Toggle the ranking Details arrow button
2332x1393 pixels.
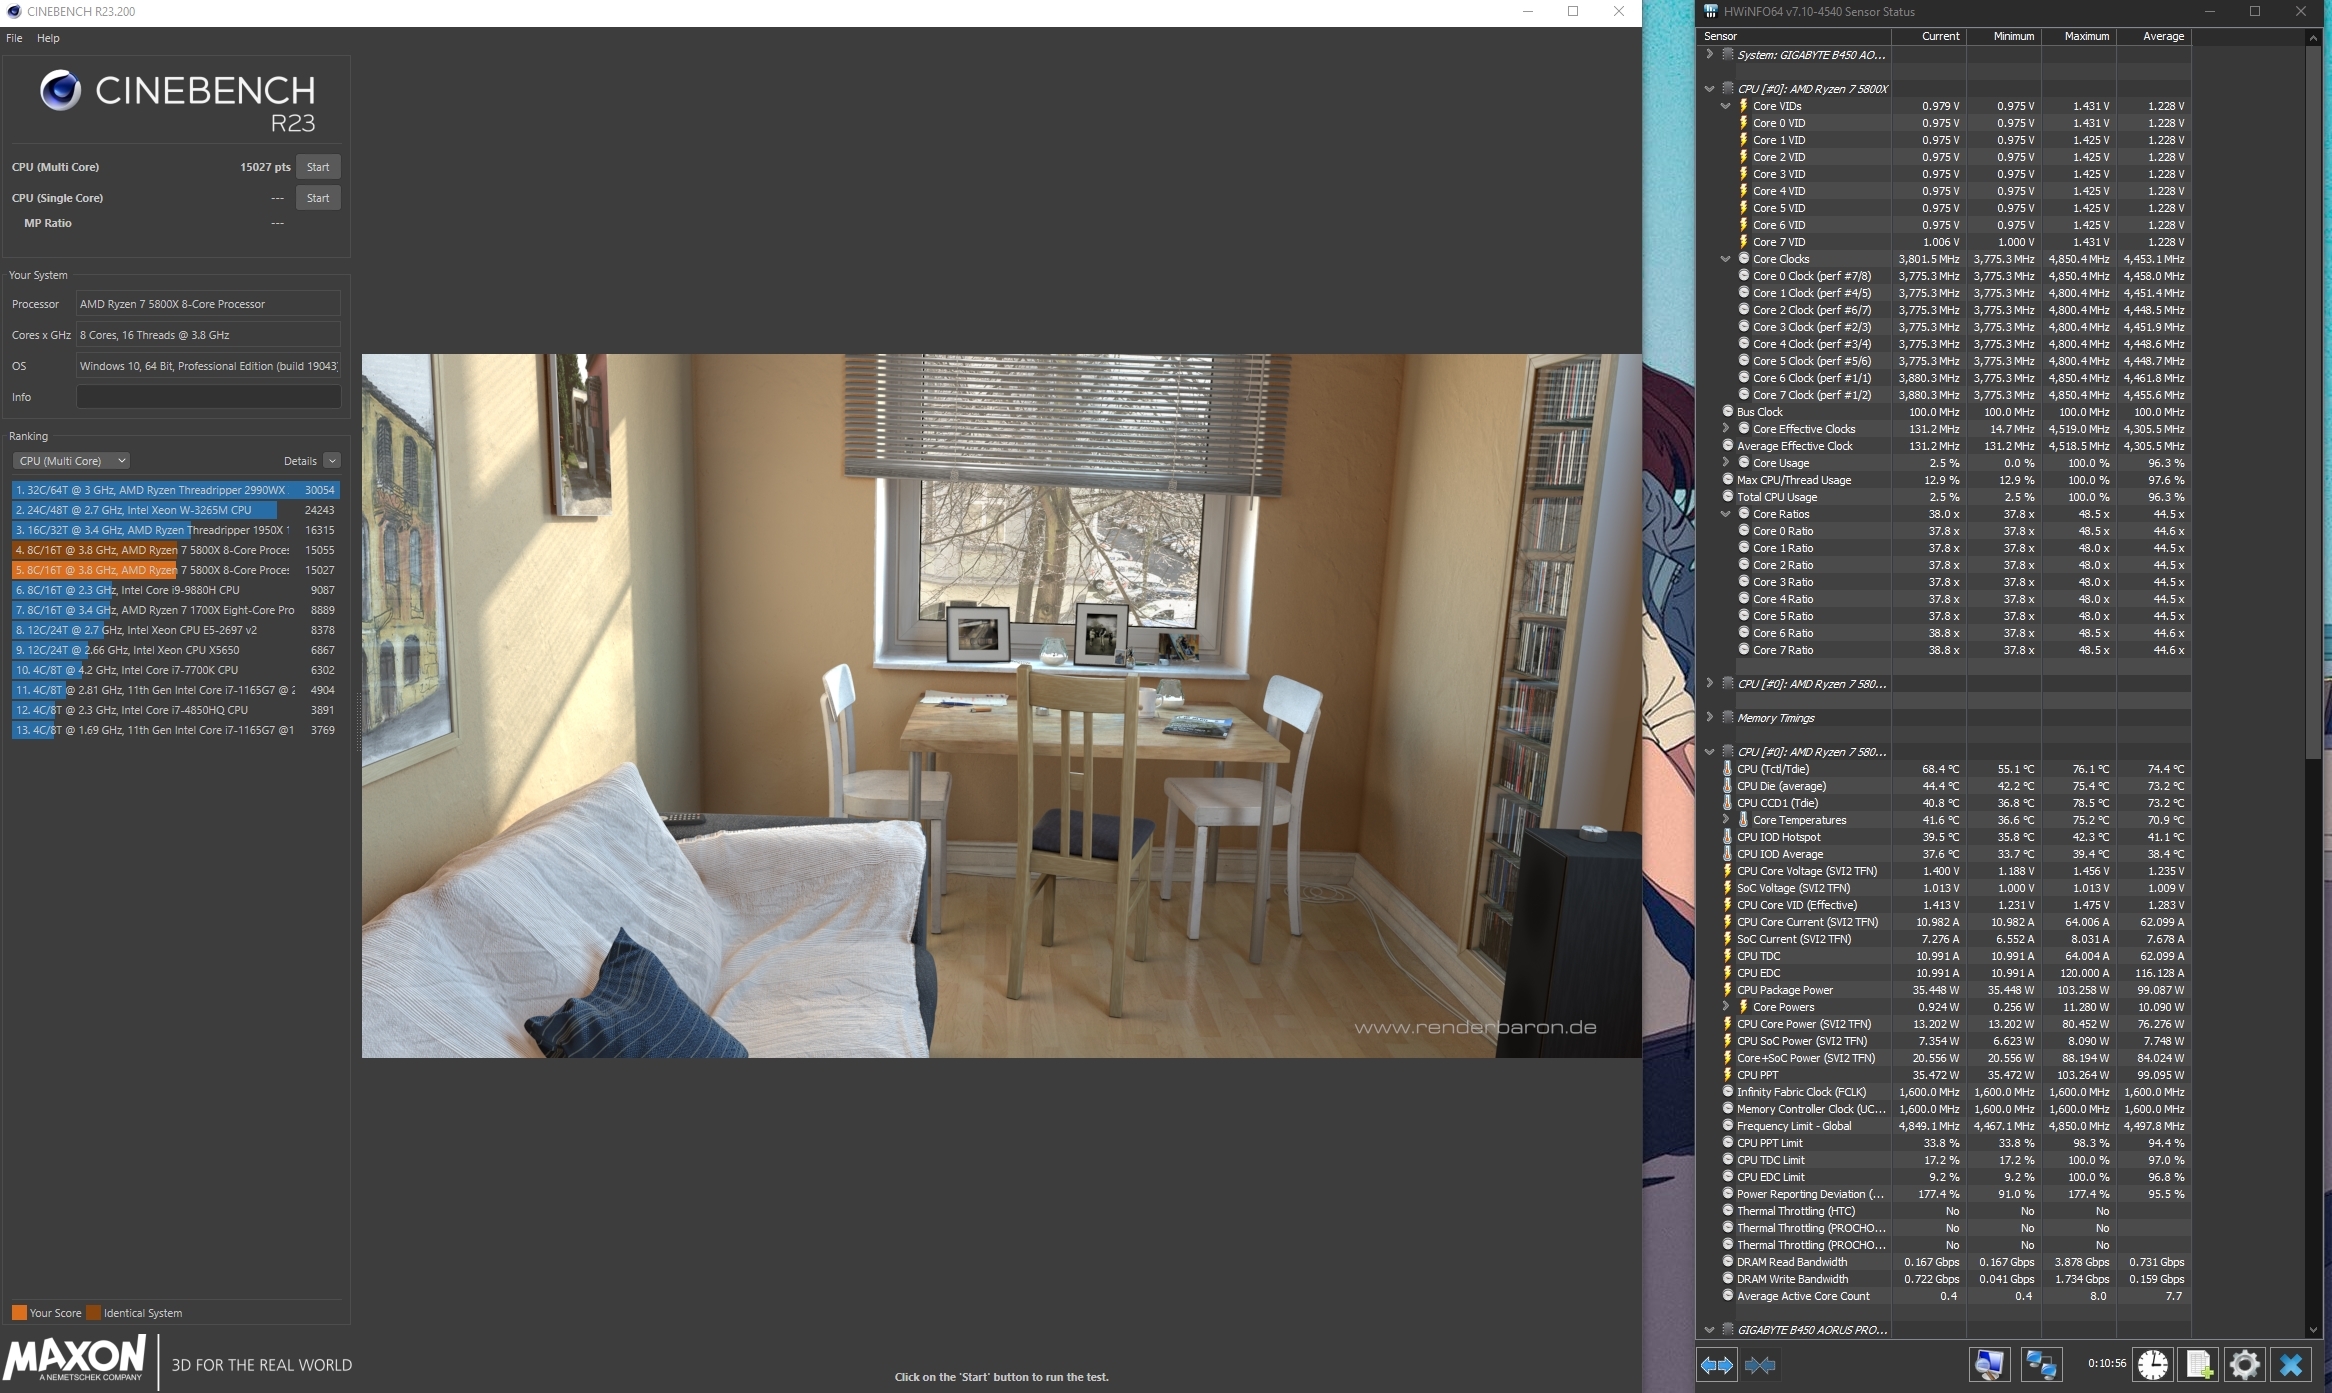(332, 461)
